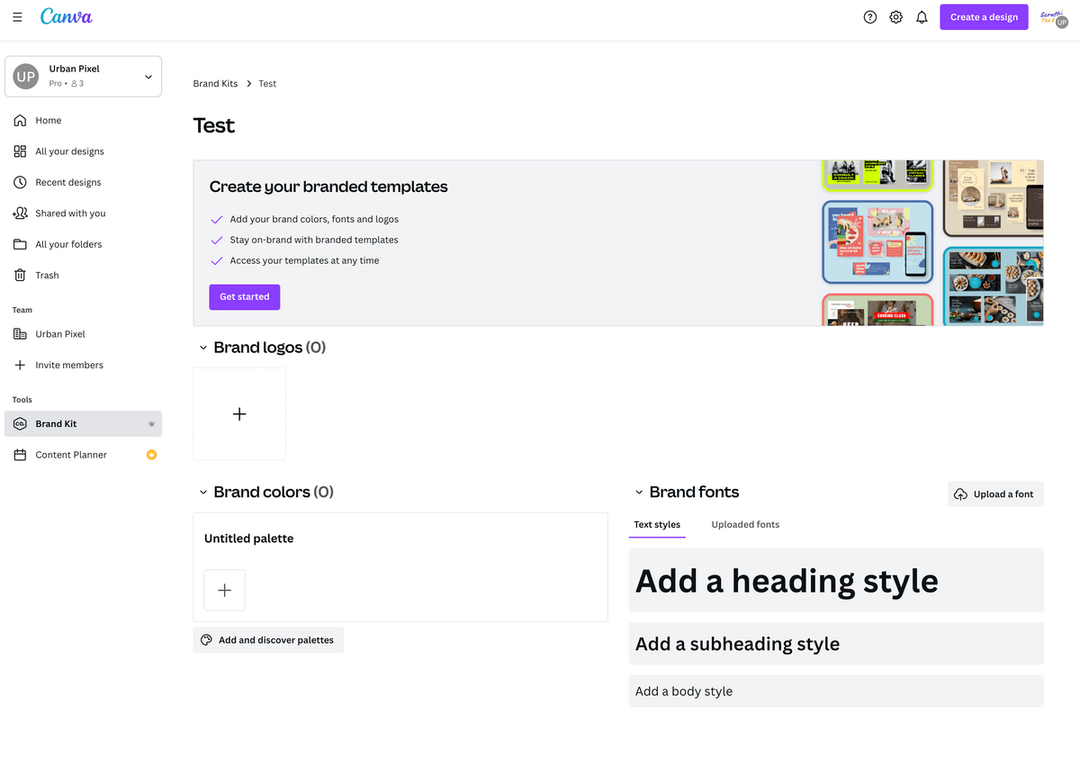
Task: Open the settings gear icon
Action: [895, 17]
